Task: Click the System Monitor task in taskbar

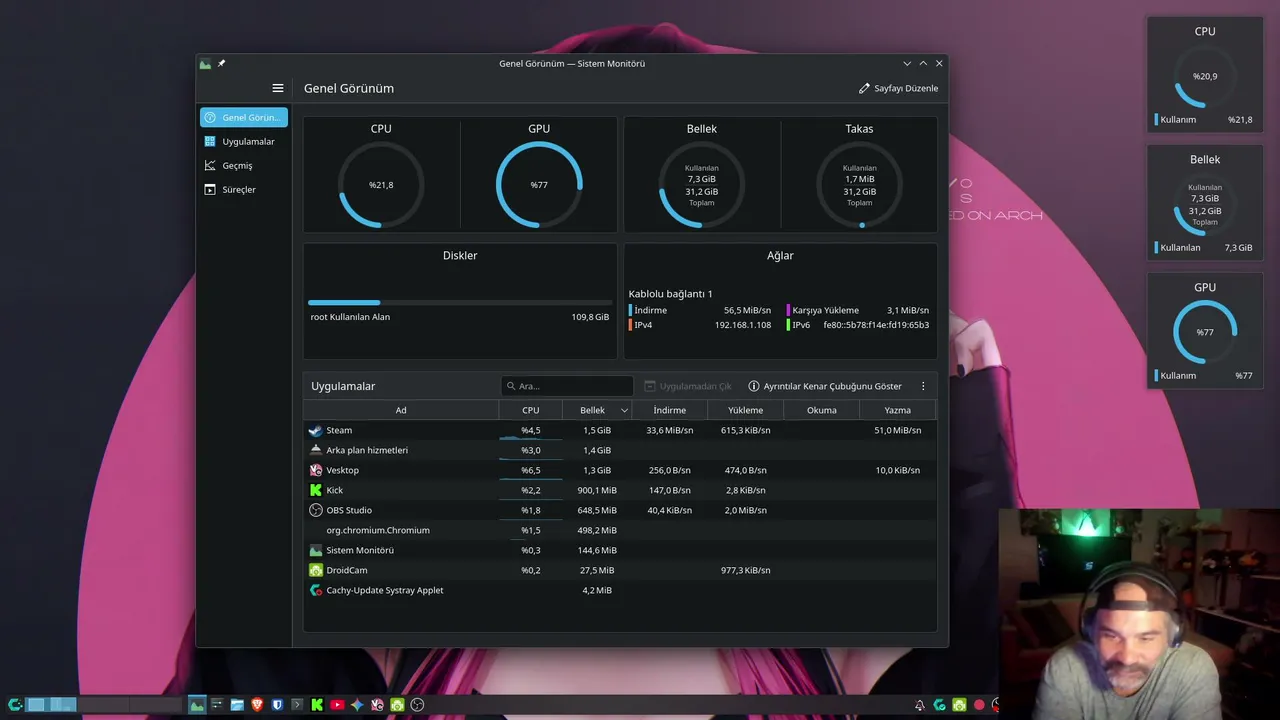Action: pos(197,705)
